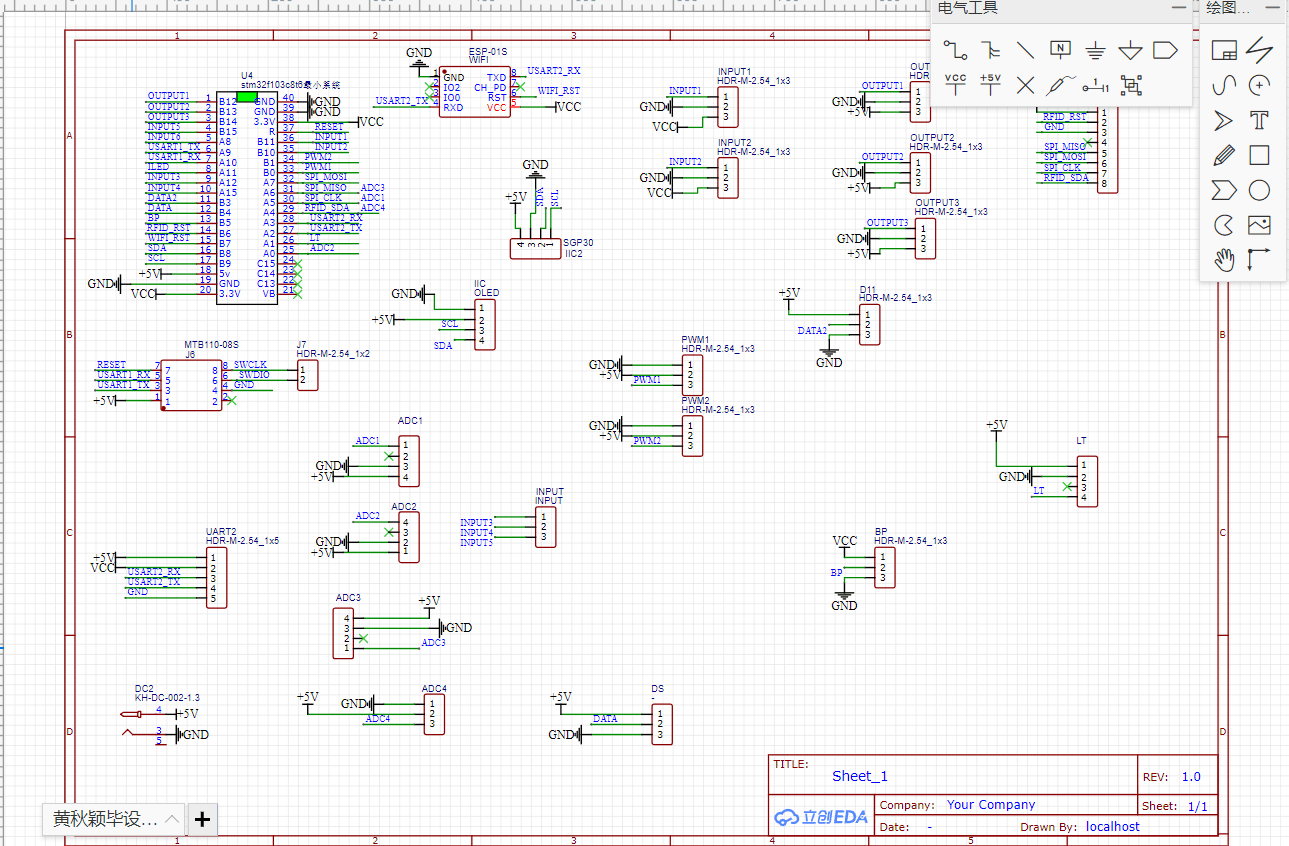Click the 绘图 panel title
This screenshot has height=846, width=1289.
point(1228,8)
